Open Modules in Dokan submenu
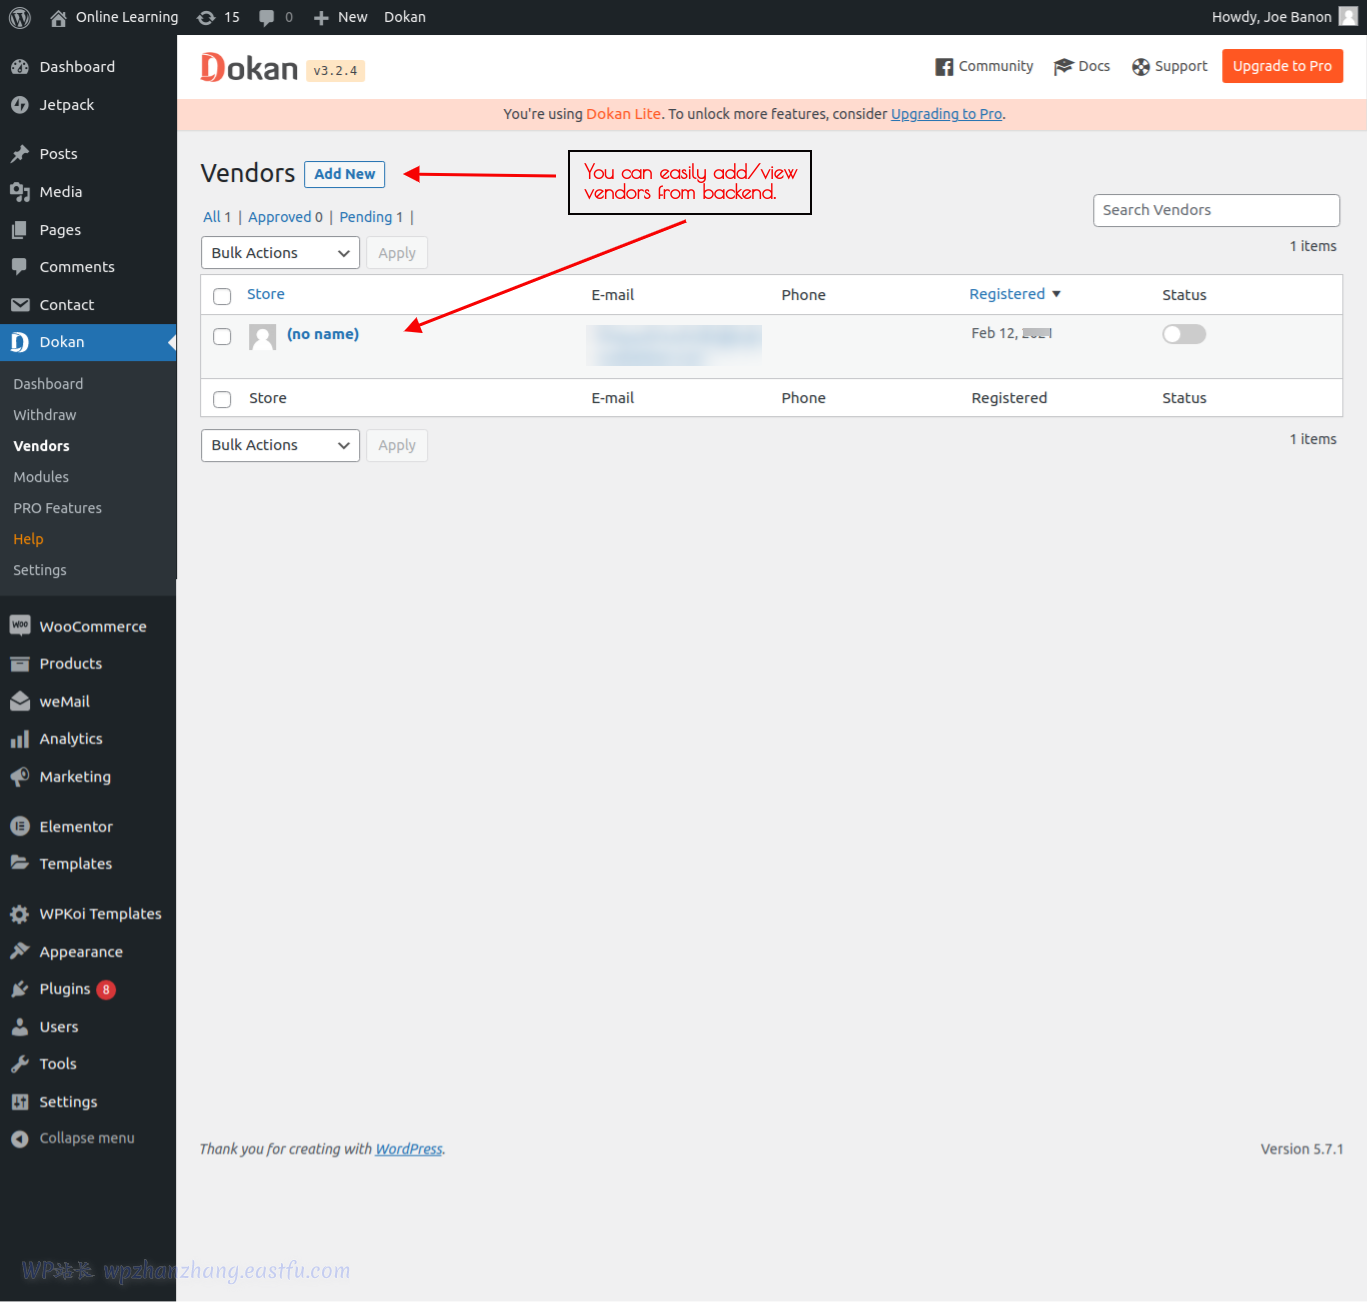 [x=41, y=477]
